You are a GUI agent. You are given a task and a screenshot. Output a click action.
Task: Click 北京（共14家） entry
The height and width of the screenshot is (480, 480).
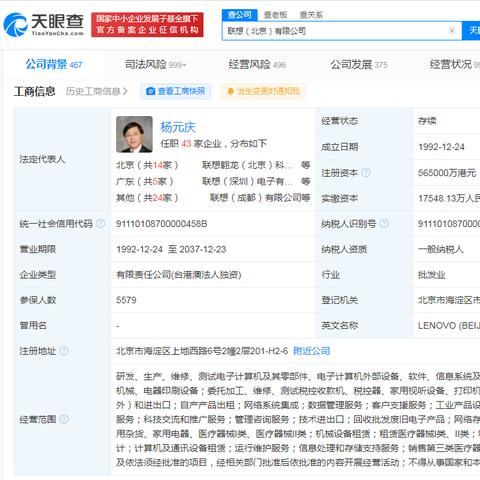click(147, 165)
